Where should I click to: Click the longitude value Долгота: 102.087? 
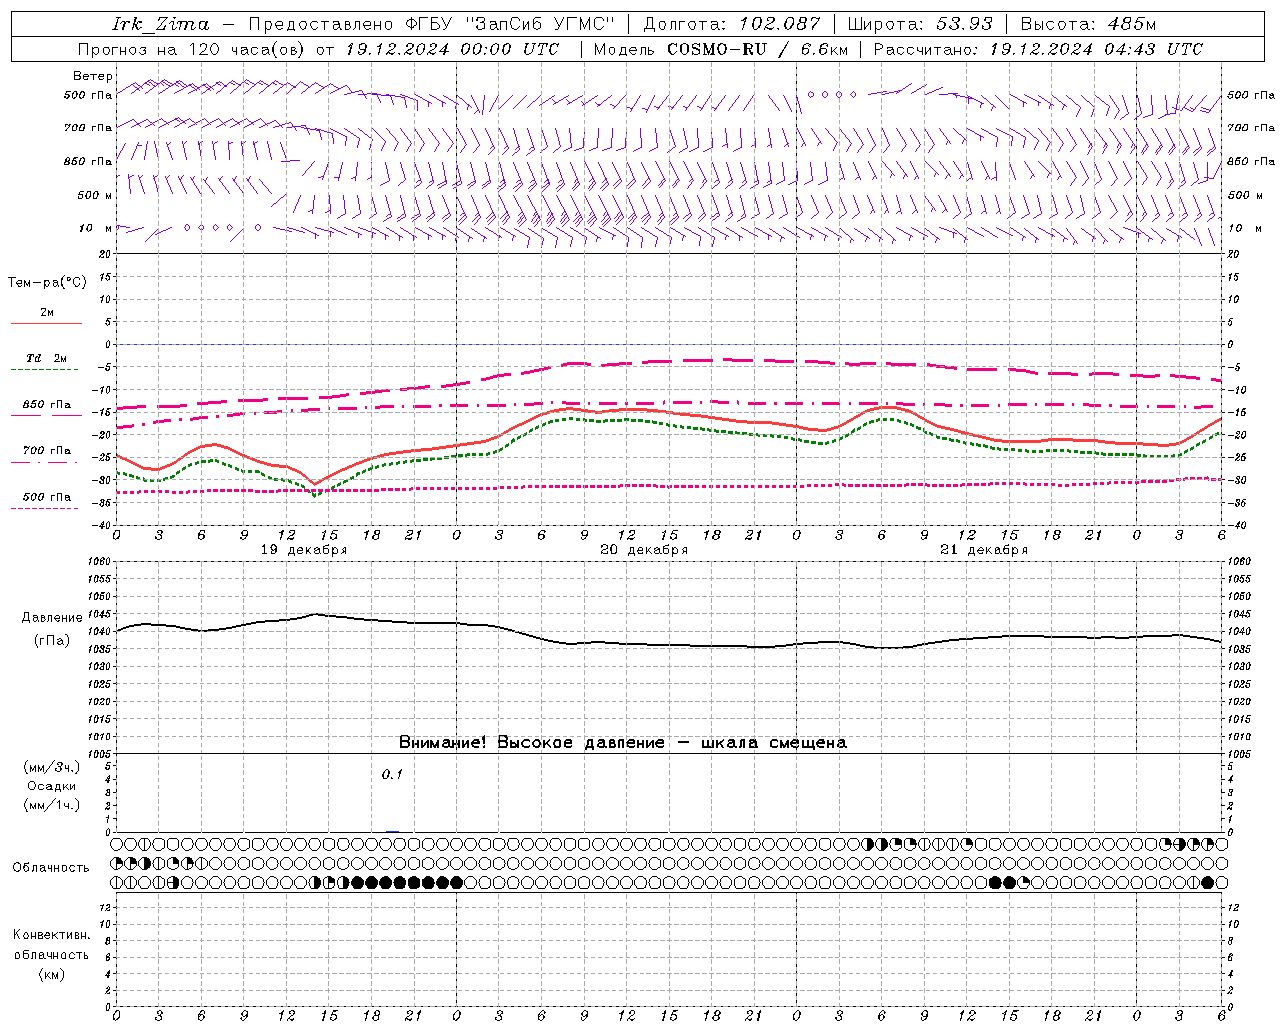coord(731,24)
